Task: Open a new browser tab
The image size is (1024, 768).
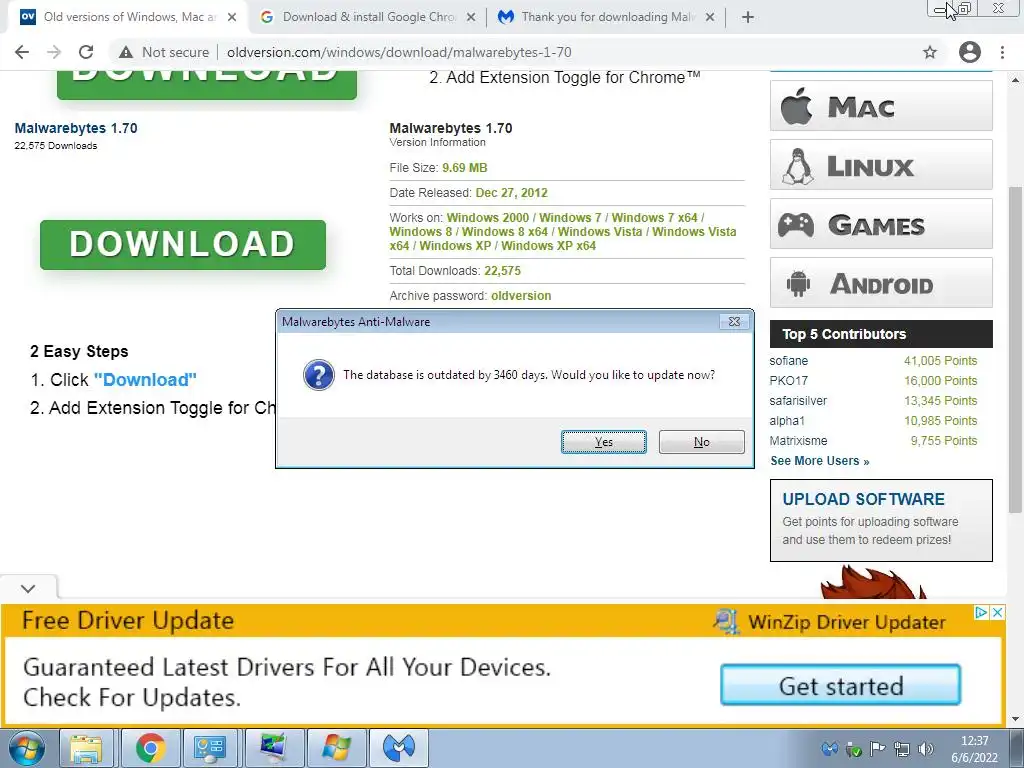Action: 748,17
